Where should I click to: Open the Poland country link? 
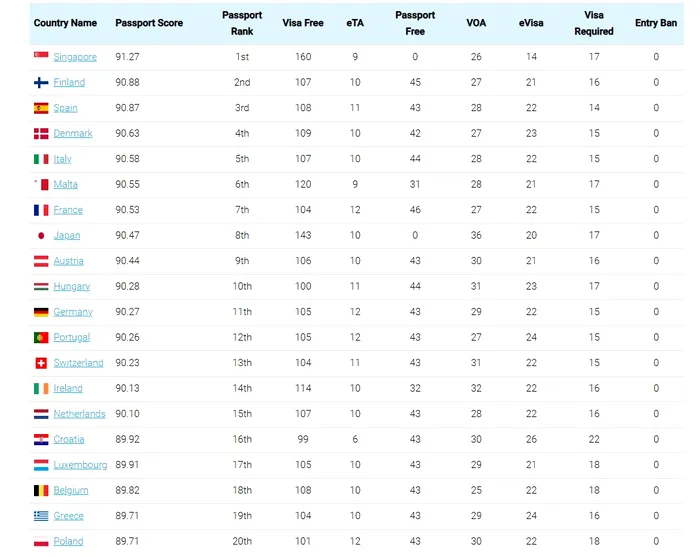point(68,541)
